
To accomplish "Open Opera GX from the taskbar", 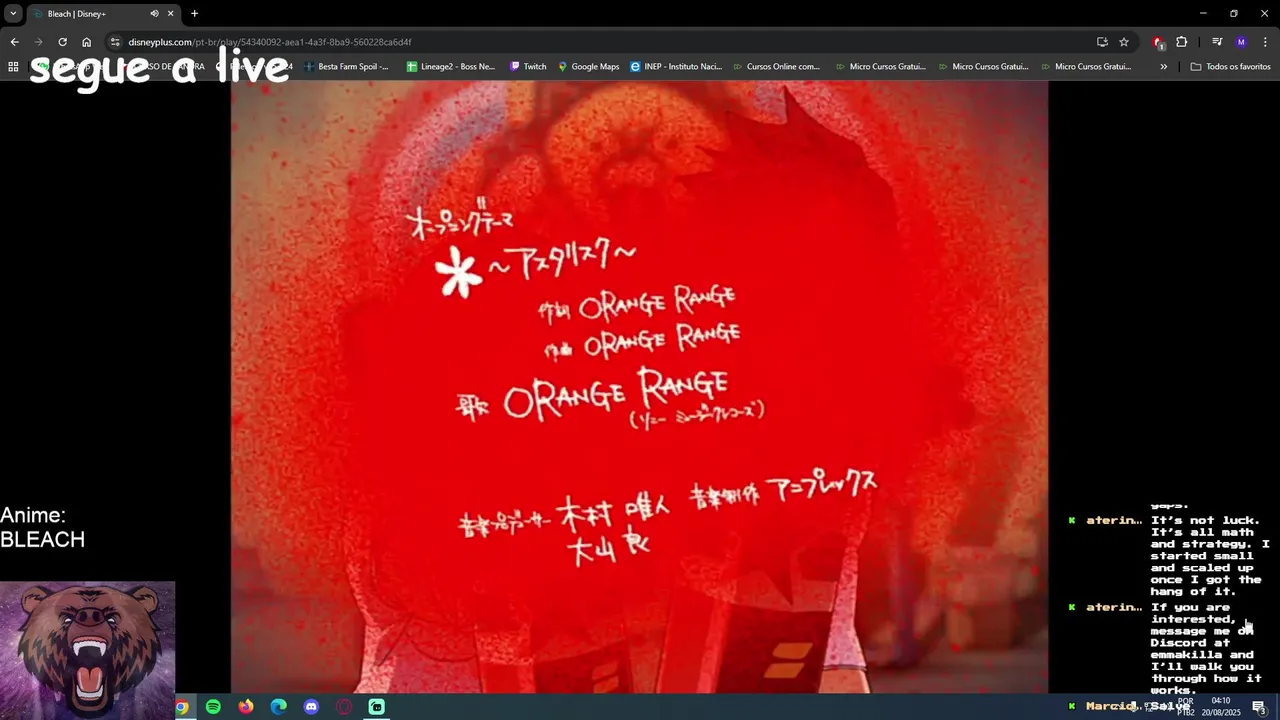I will (344, 707).
